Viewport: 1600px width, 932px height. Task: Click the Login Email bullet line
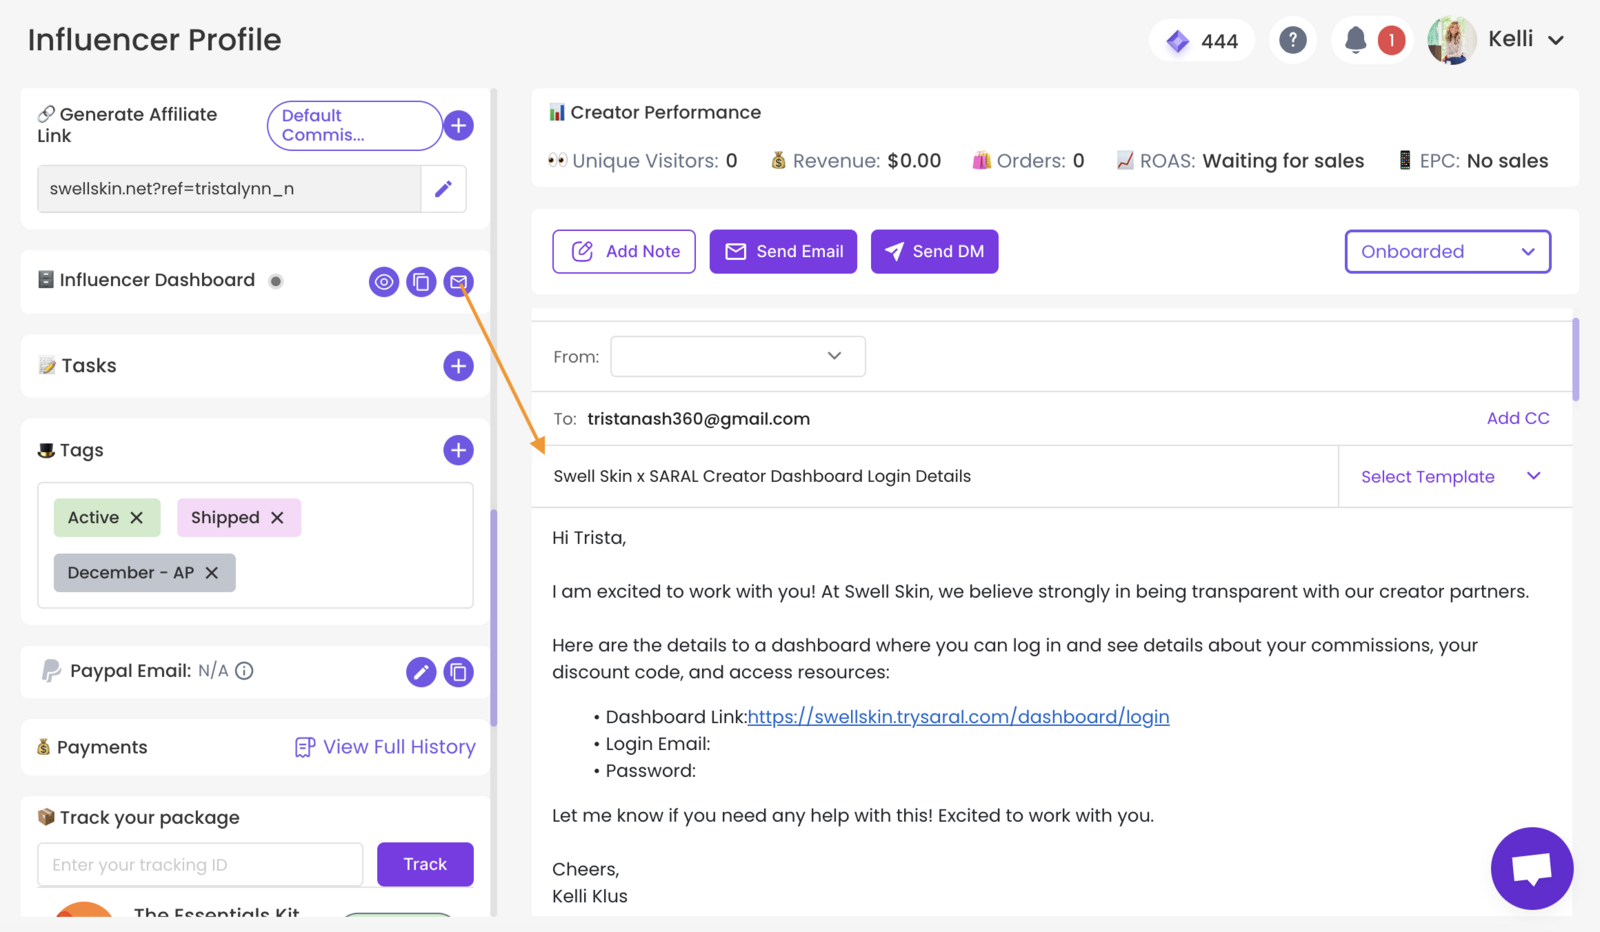[x=652, y=744]
